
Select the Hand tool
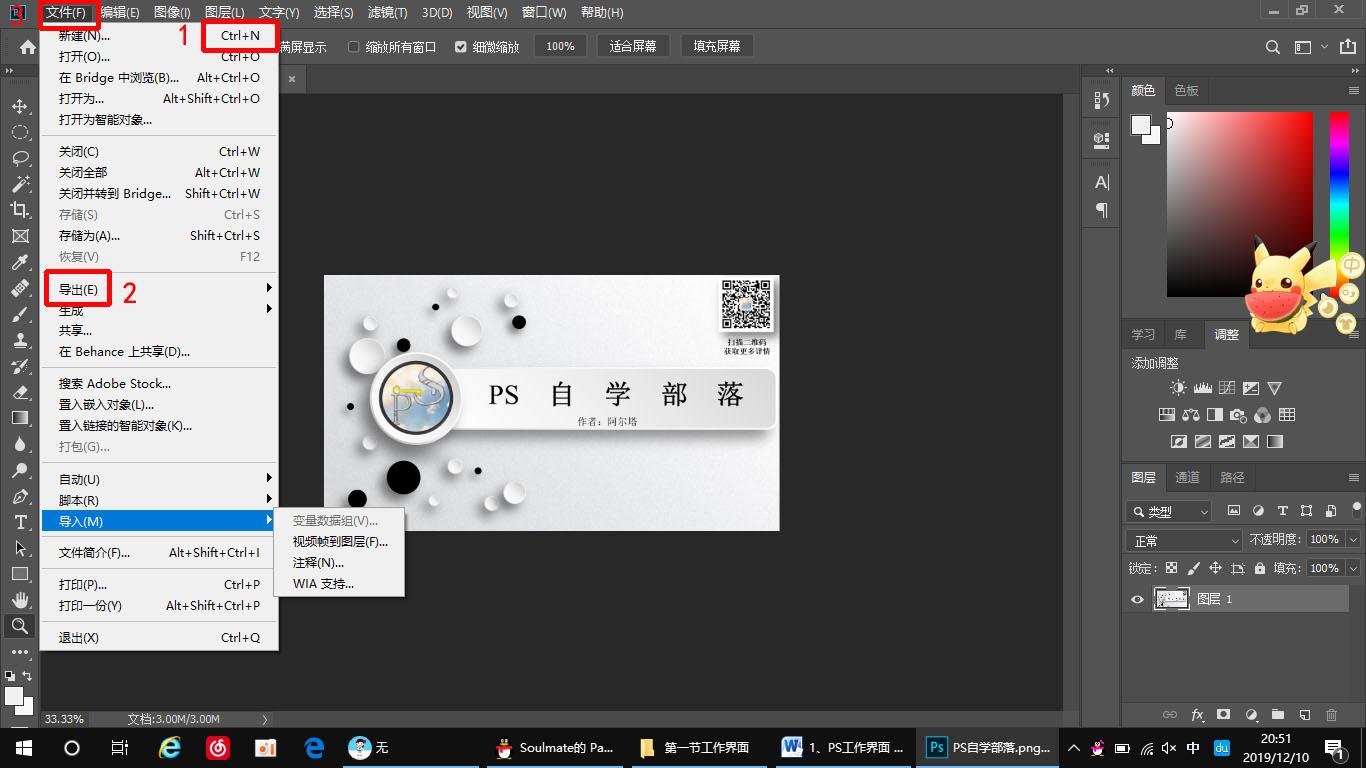[19, 600]
